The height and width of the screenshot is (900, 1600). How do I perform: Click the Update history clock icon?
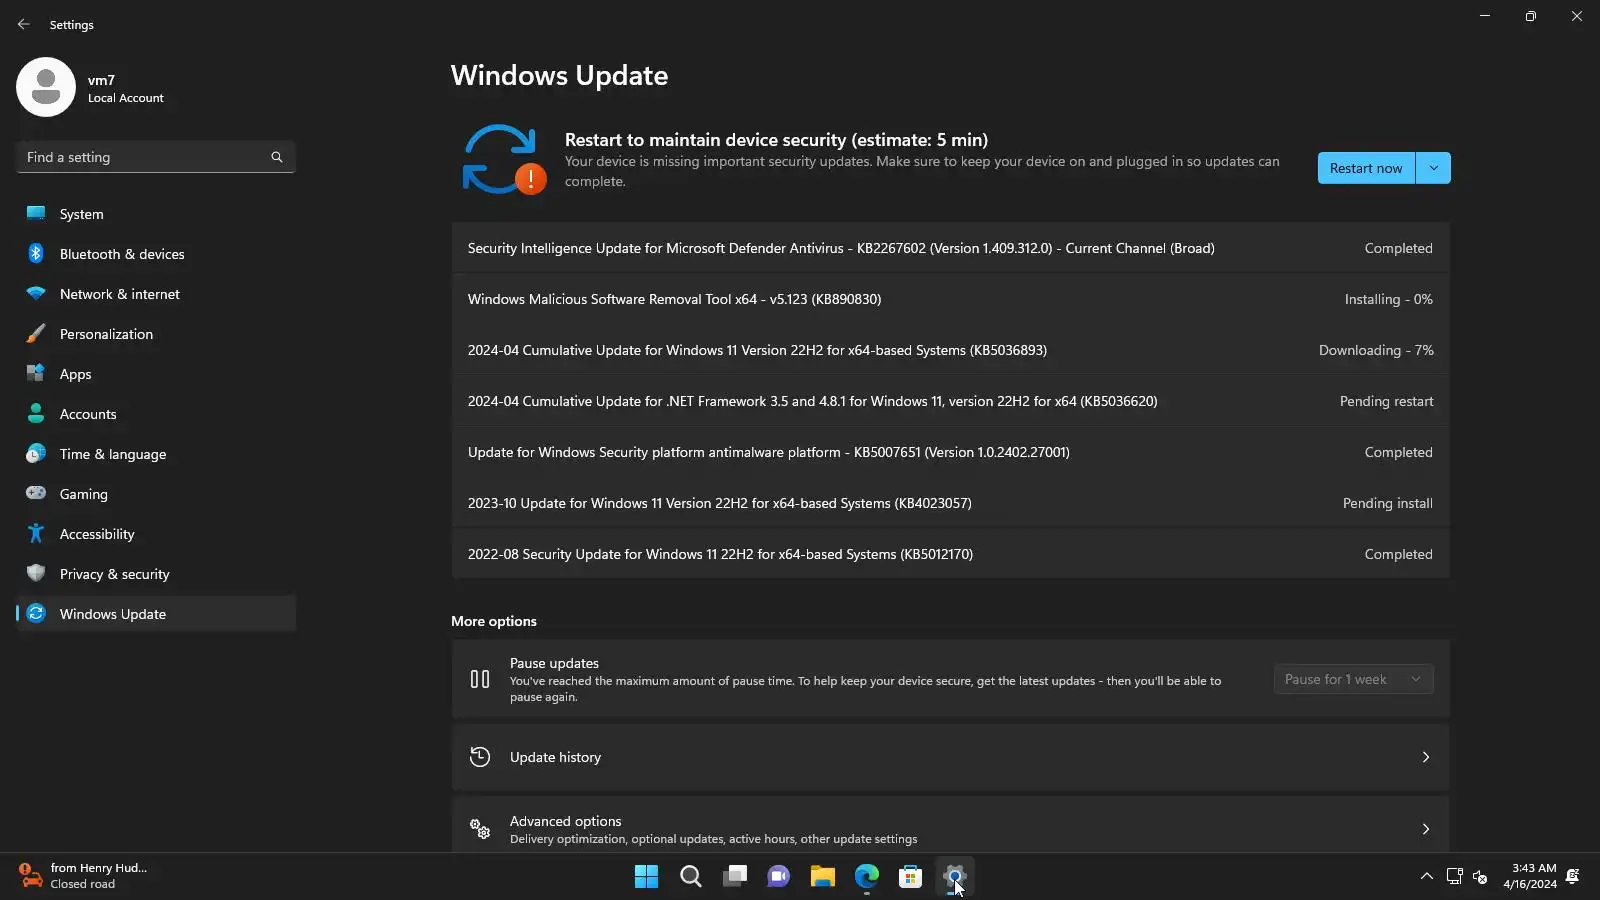pyautogui.click(x=480, y=757)
